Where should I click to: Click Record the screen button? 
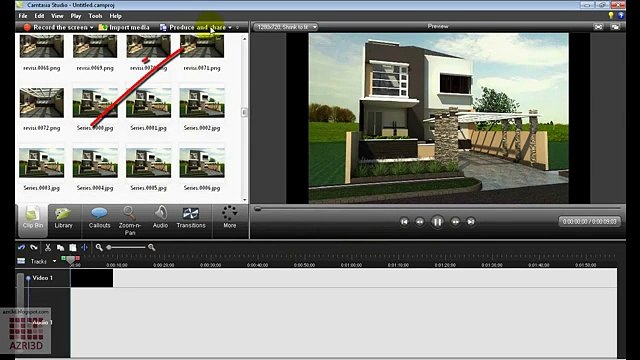(56, 27)
